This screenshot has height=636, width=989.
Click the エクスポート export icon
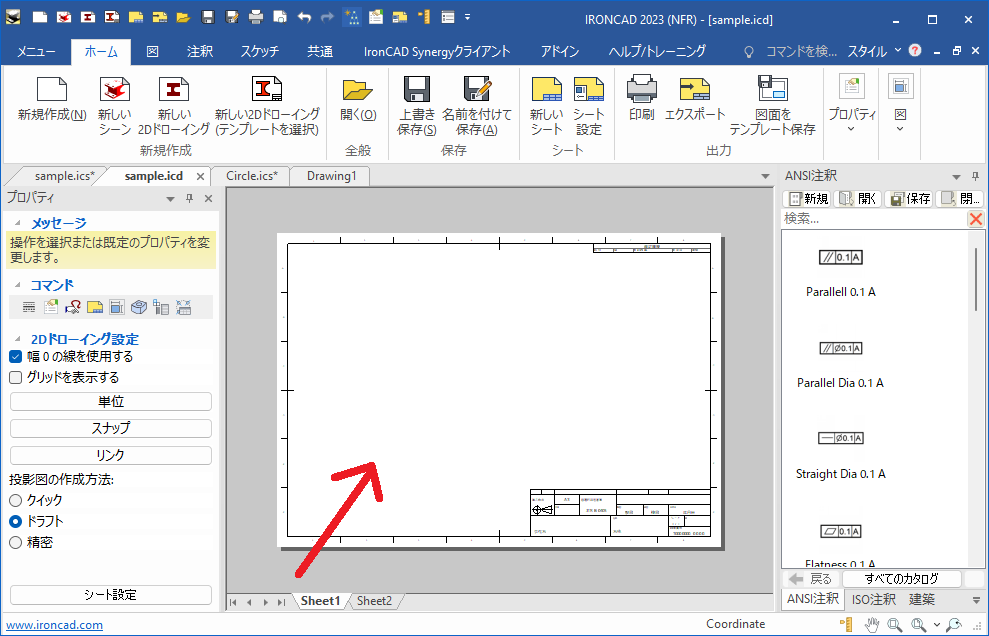694,94
